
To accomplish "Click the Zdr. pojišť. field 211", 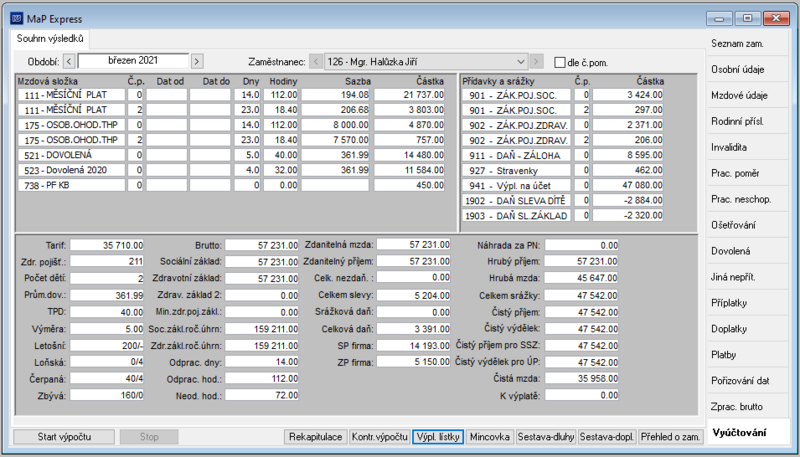I will pyautogui.click(x=107, y=262).
